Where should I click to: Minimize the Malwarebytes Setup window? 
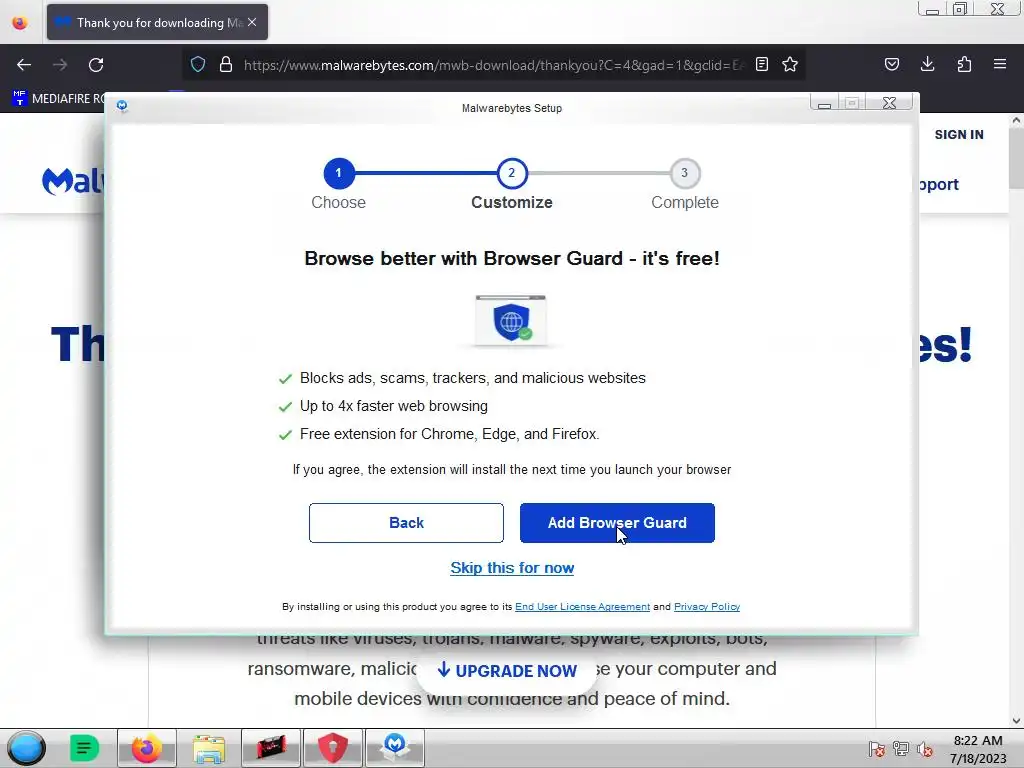[x=824, y=103]
